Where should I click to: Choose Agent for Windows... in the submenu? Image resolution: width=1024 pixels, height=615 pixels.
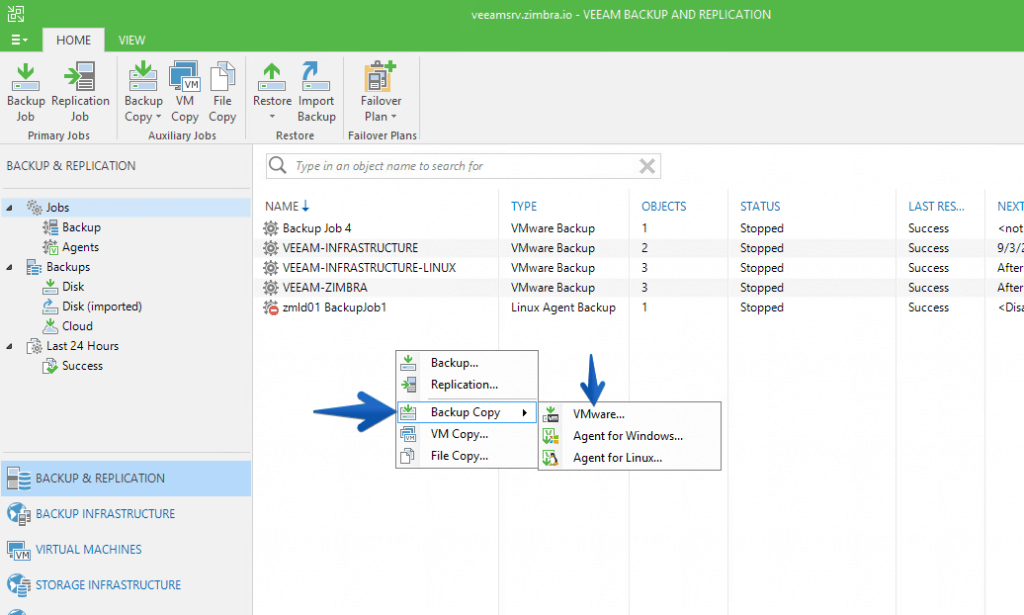click(x=630, y=435)
